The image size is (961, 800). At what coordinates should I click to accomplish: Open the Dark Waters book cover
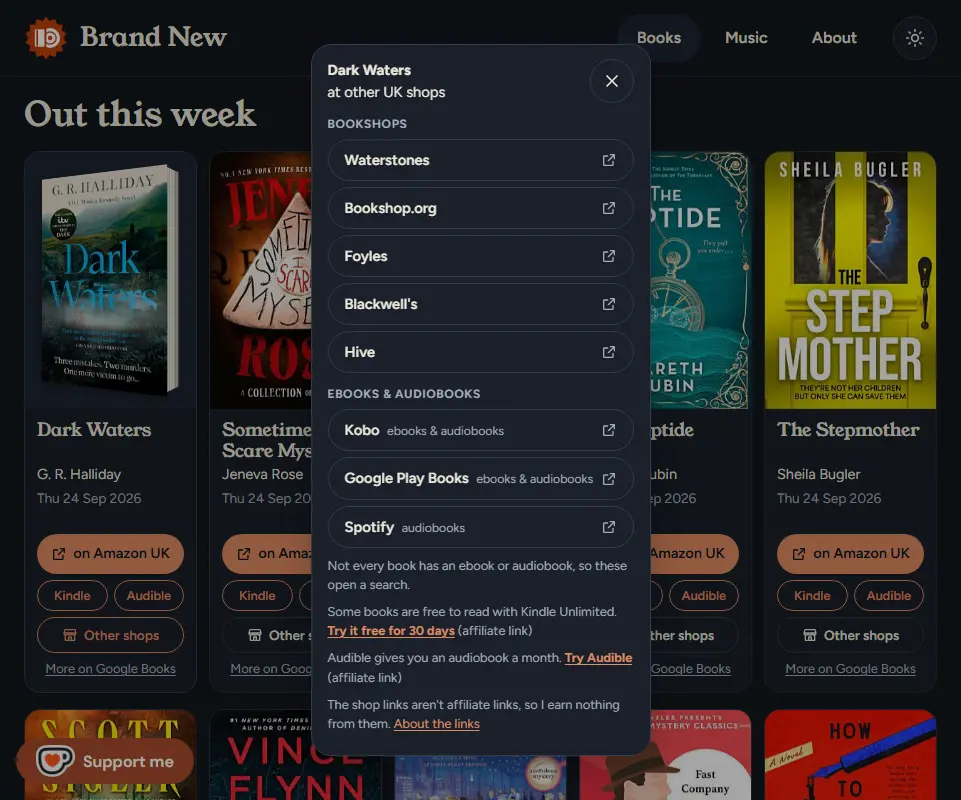tap(110, 280)
